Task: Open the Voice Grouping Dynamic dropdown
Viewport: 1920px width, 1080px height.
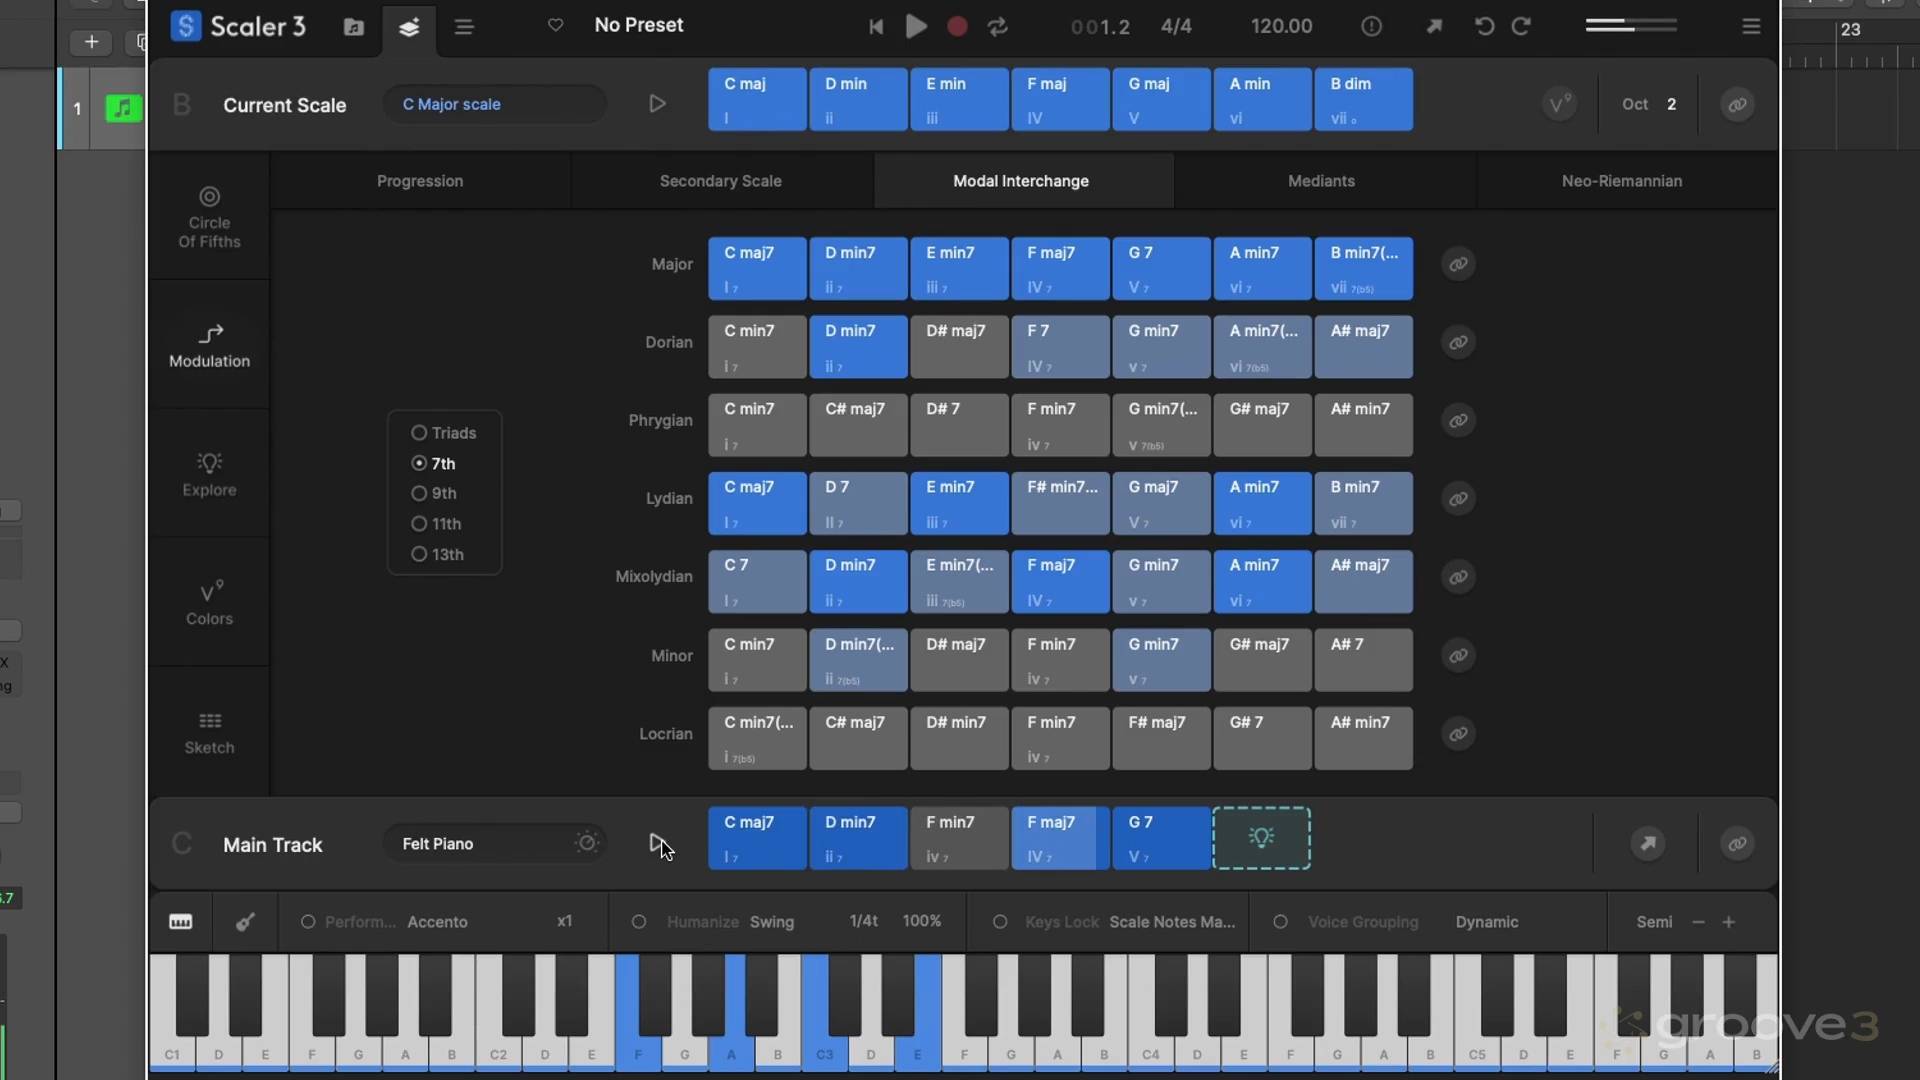Action: pyautogui.click(x=1486, y=922)
